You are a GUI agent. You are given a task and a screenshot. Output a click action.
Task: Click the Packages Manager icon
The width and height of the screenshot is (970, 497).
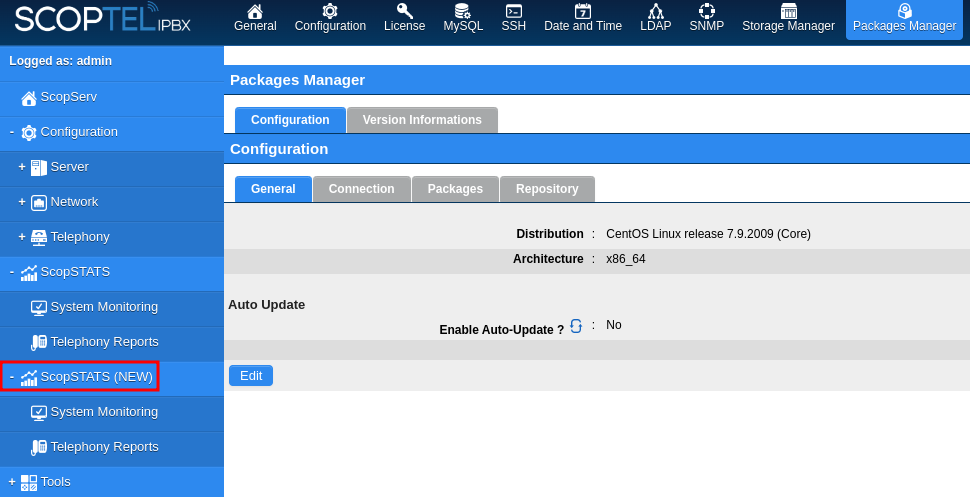click(x=904, y=11)
